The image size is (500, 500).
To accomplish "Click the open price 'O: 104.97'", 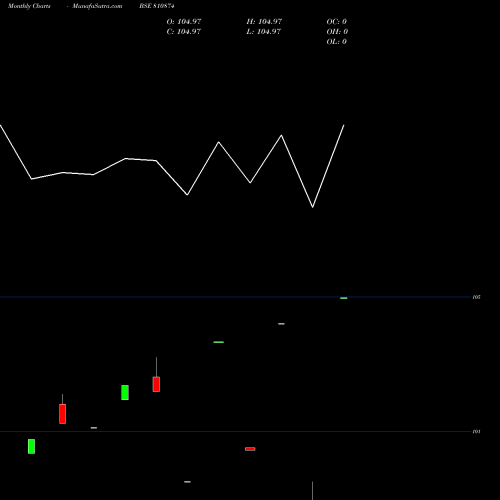I will coord(184,22).
